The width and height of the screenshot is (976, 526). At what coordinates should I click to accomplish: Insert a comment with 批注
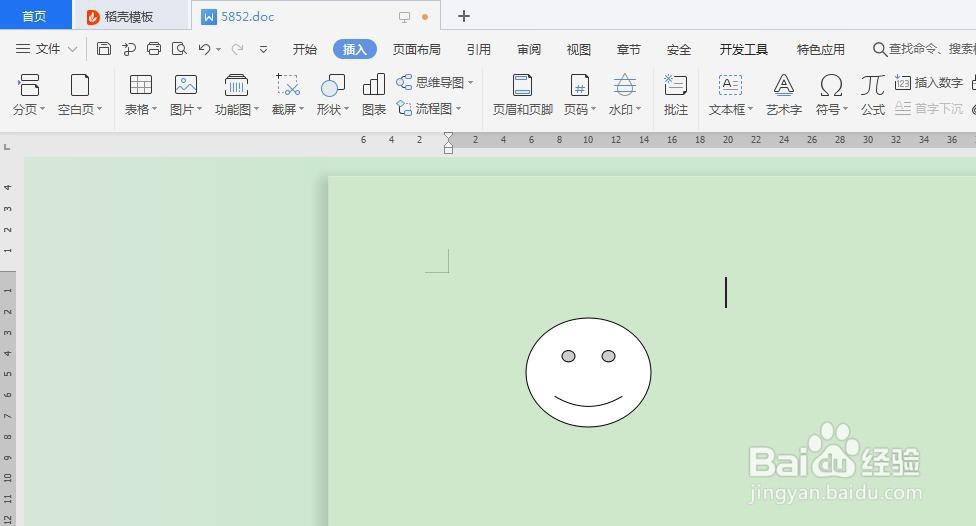675,94
